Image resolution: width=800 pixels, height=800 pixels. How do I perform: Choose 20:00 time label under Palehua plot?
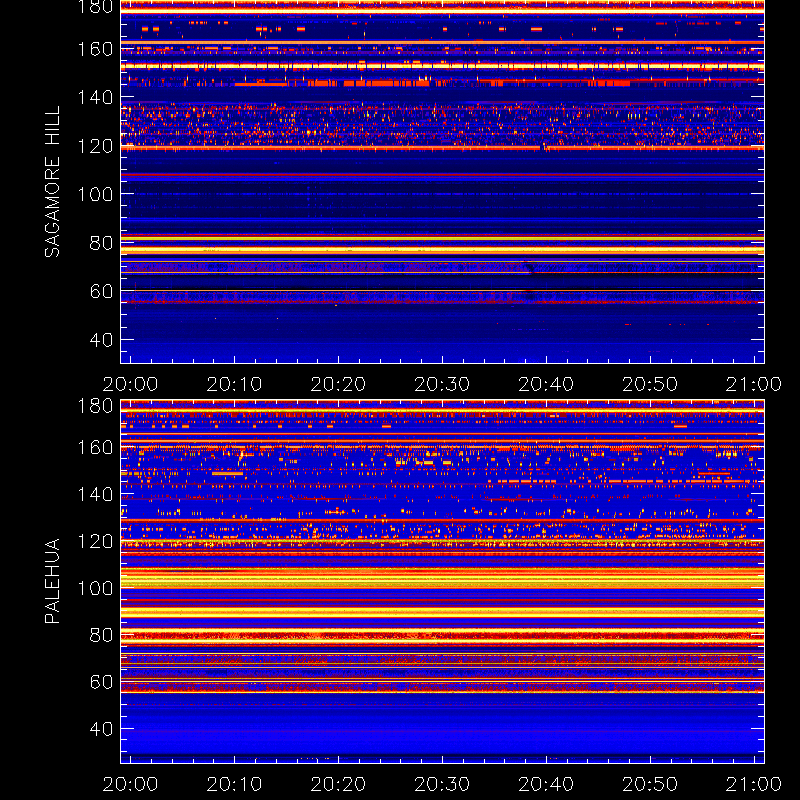click(x=131, y=784)
